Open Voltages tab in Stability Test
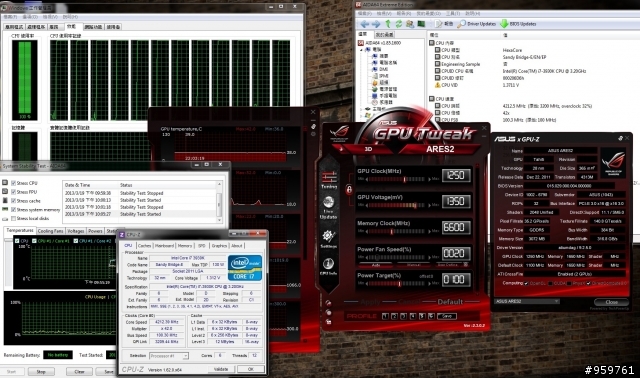 tap(76, 231)
